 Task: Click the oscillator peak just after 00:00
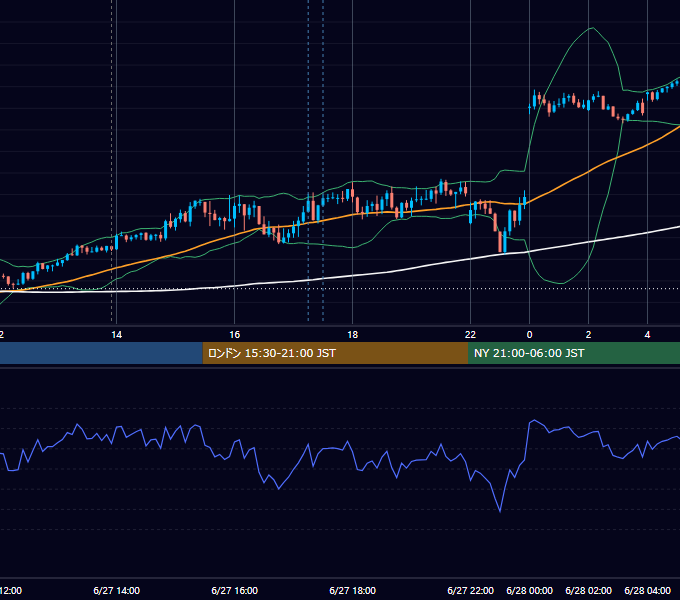(x=534, y=420)
